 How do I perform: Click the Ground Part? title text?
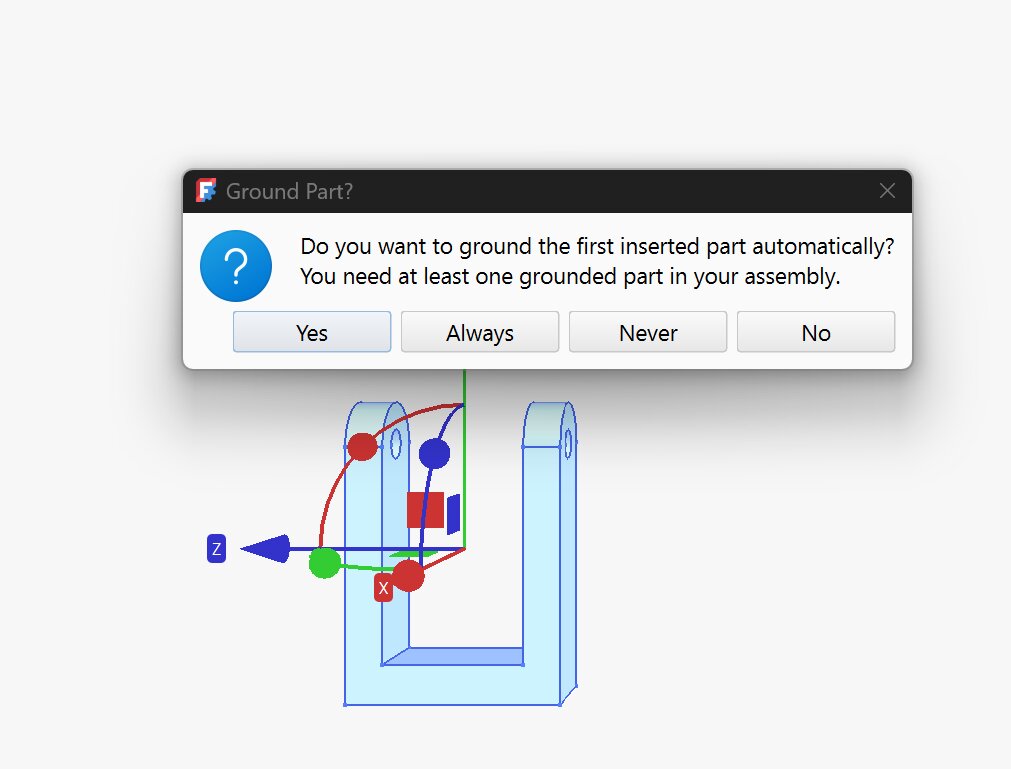(x=289, y=191)
